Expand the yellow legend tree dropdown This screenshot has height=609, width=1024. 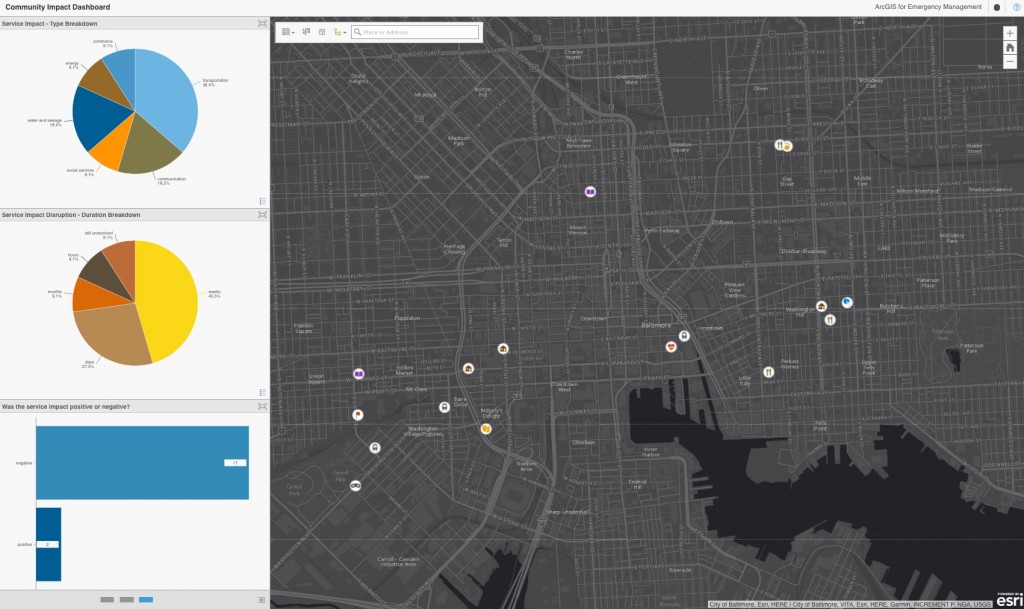(340, 32)
